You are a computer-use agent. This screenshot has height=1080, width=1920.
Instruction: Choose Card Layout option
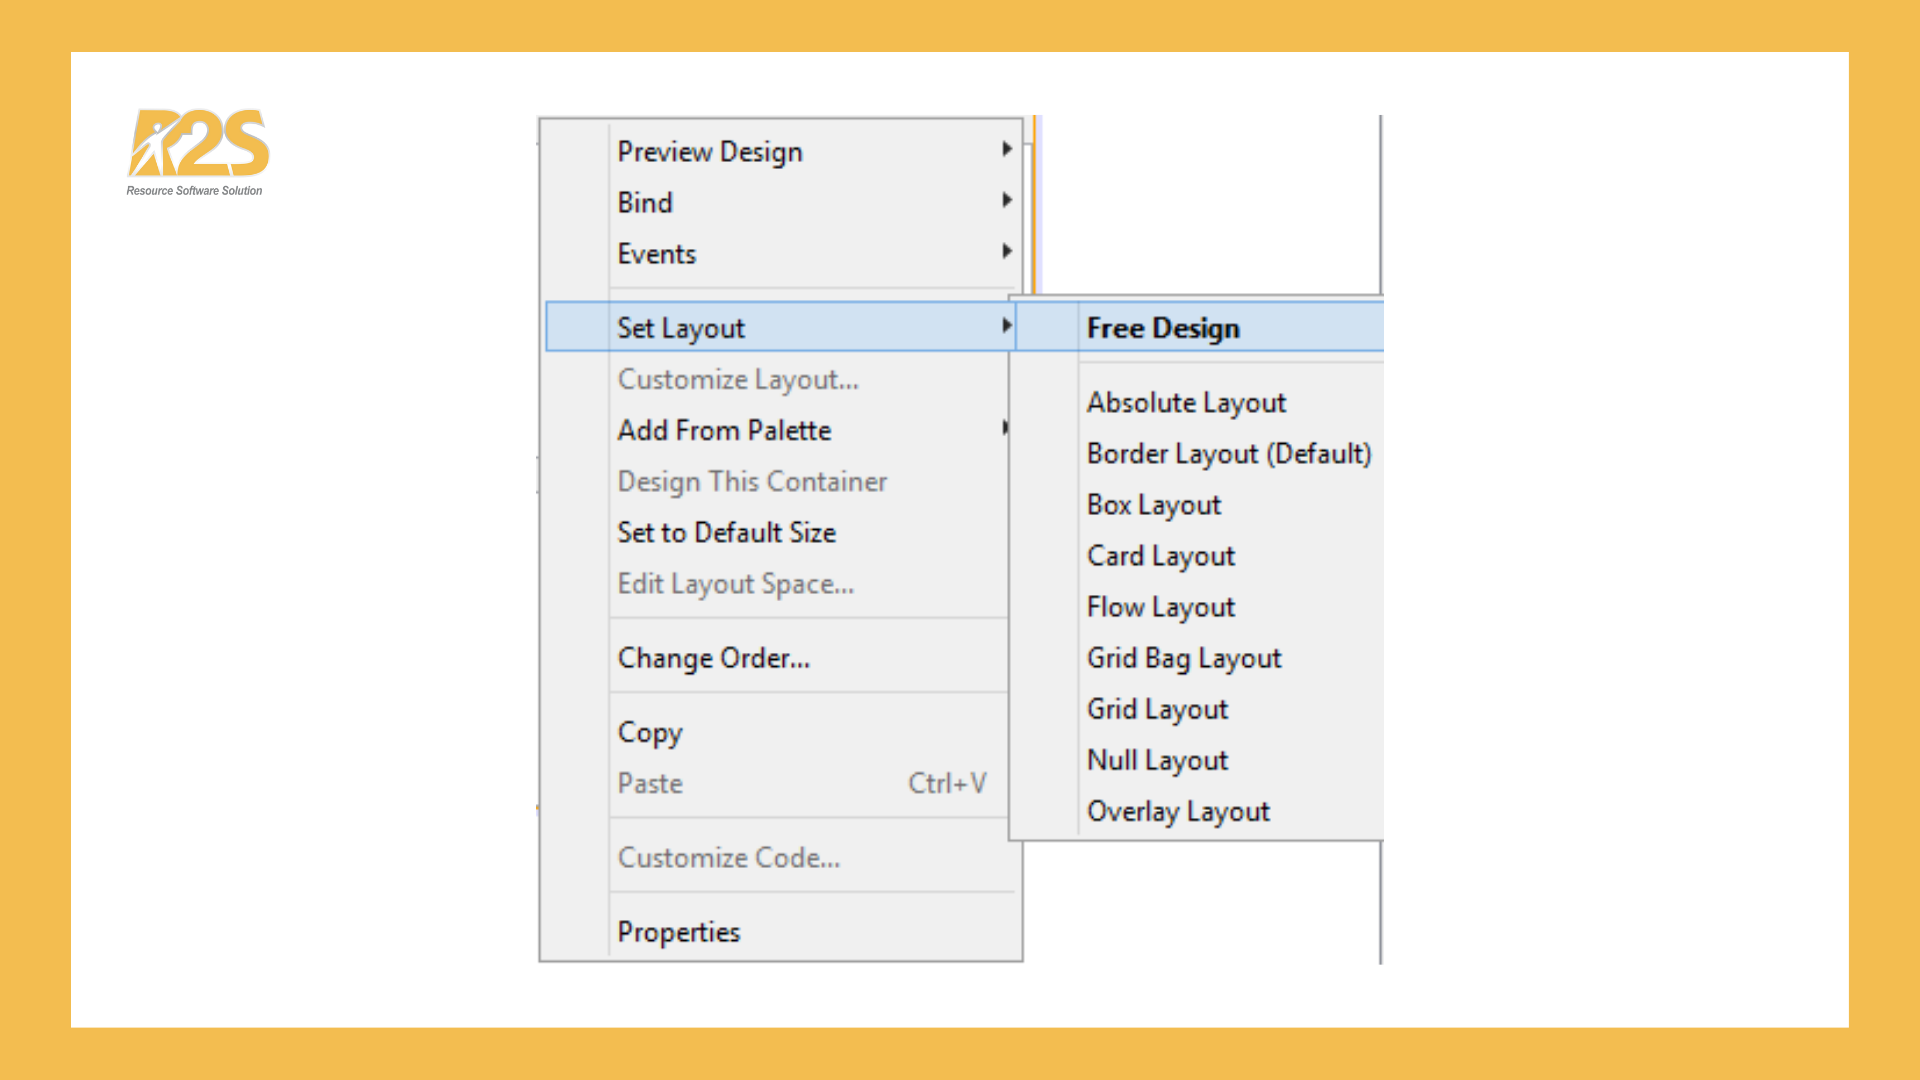tap(1160, 556)
